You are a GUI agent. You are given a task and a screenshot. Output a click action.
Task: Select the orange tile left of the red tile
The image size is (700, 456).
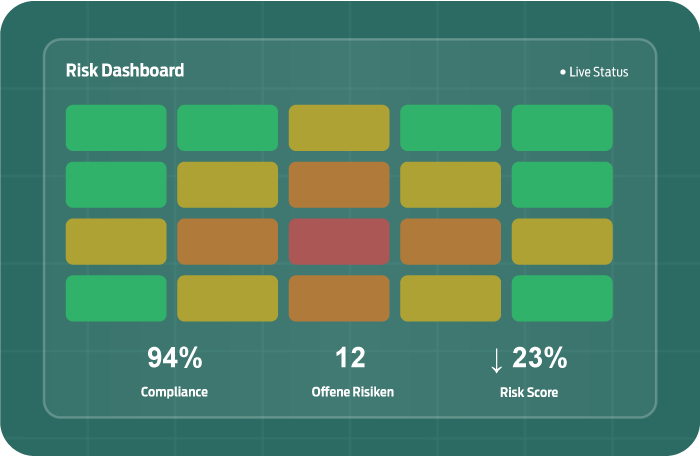coord(227,241)
